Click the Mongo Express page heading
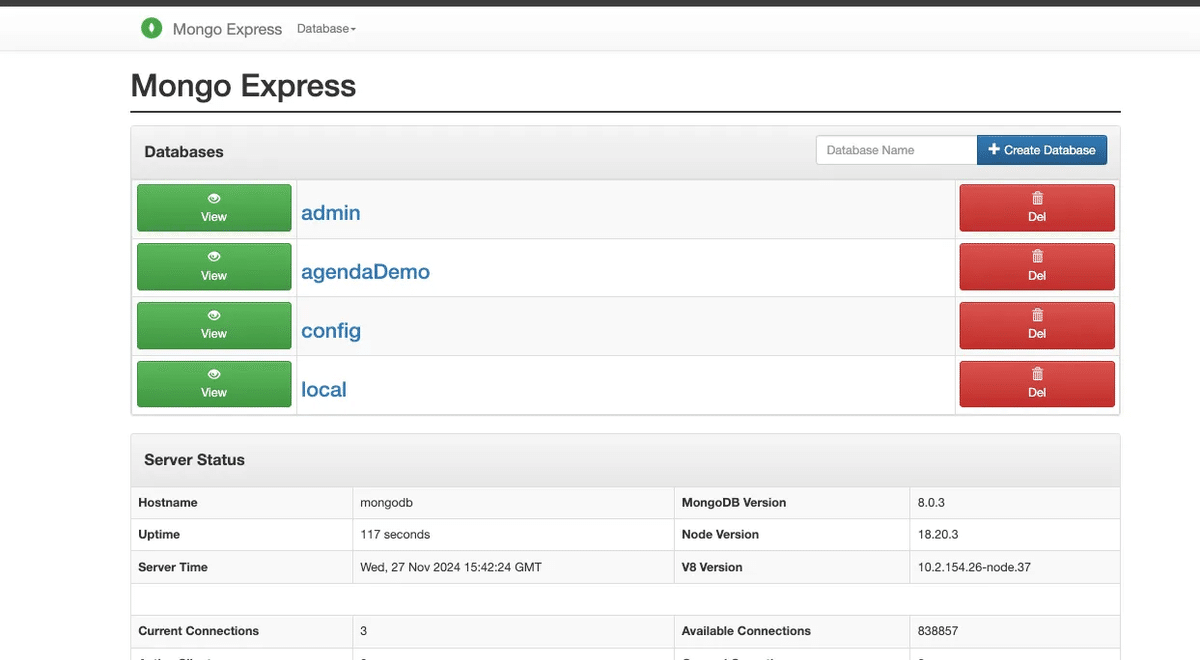 pyautogui.click(x=243, y=86)
